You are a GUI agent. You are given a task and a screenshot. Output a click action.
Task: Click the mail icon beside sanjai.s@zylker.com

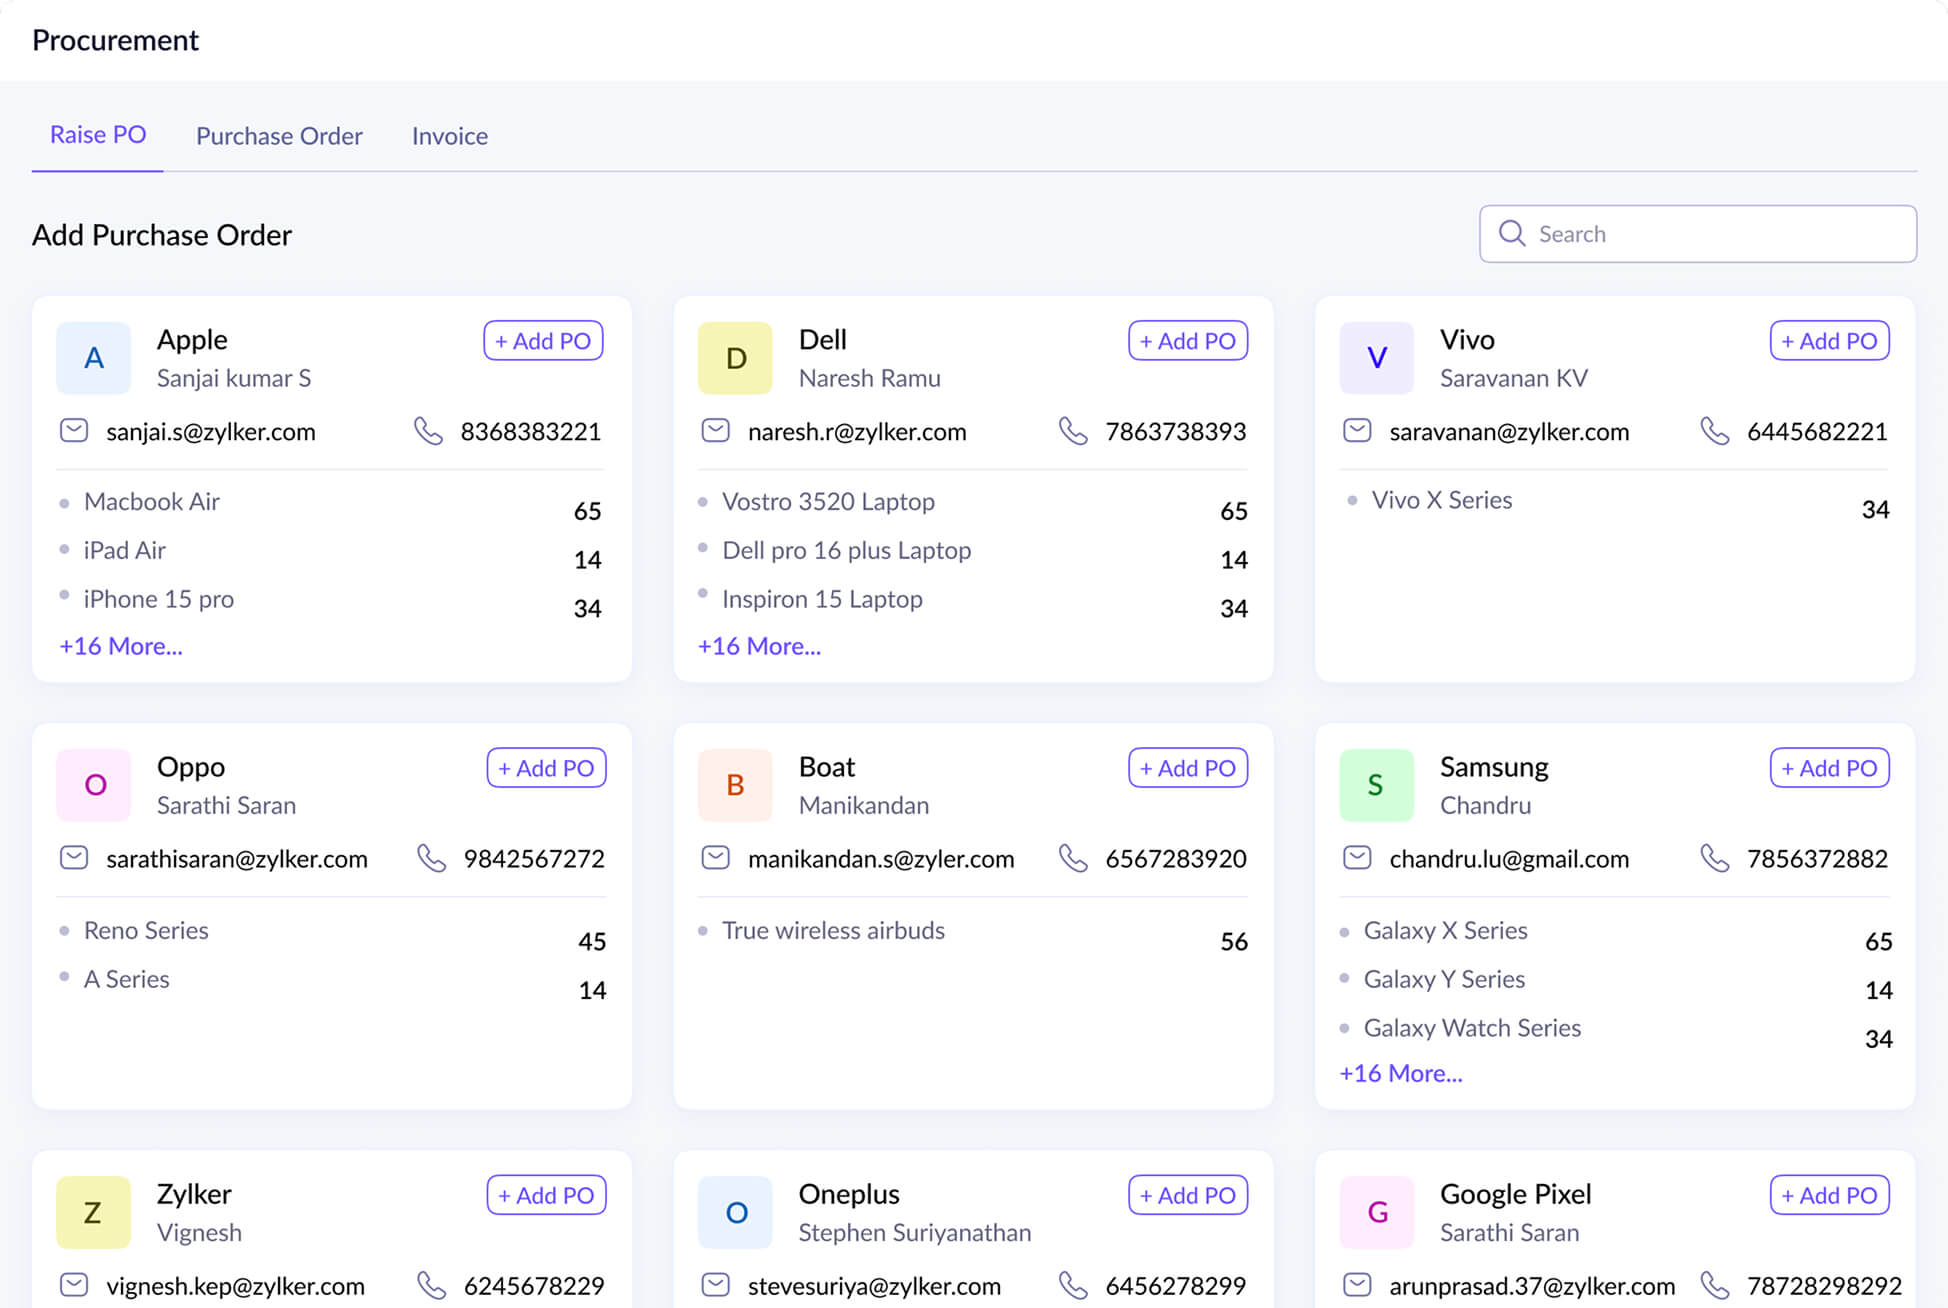[x=74, y=431]
